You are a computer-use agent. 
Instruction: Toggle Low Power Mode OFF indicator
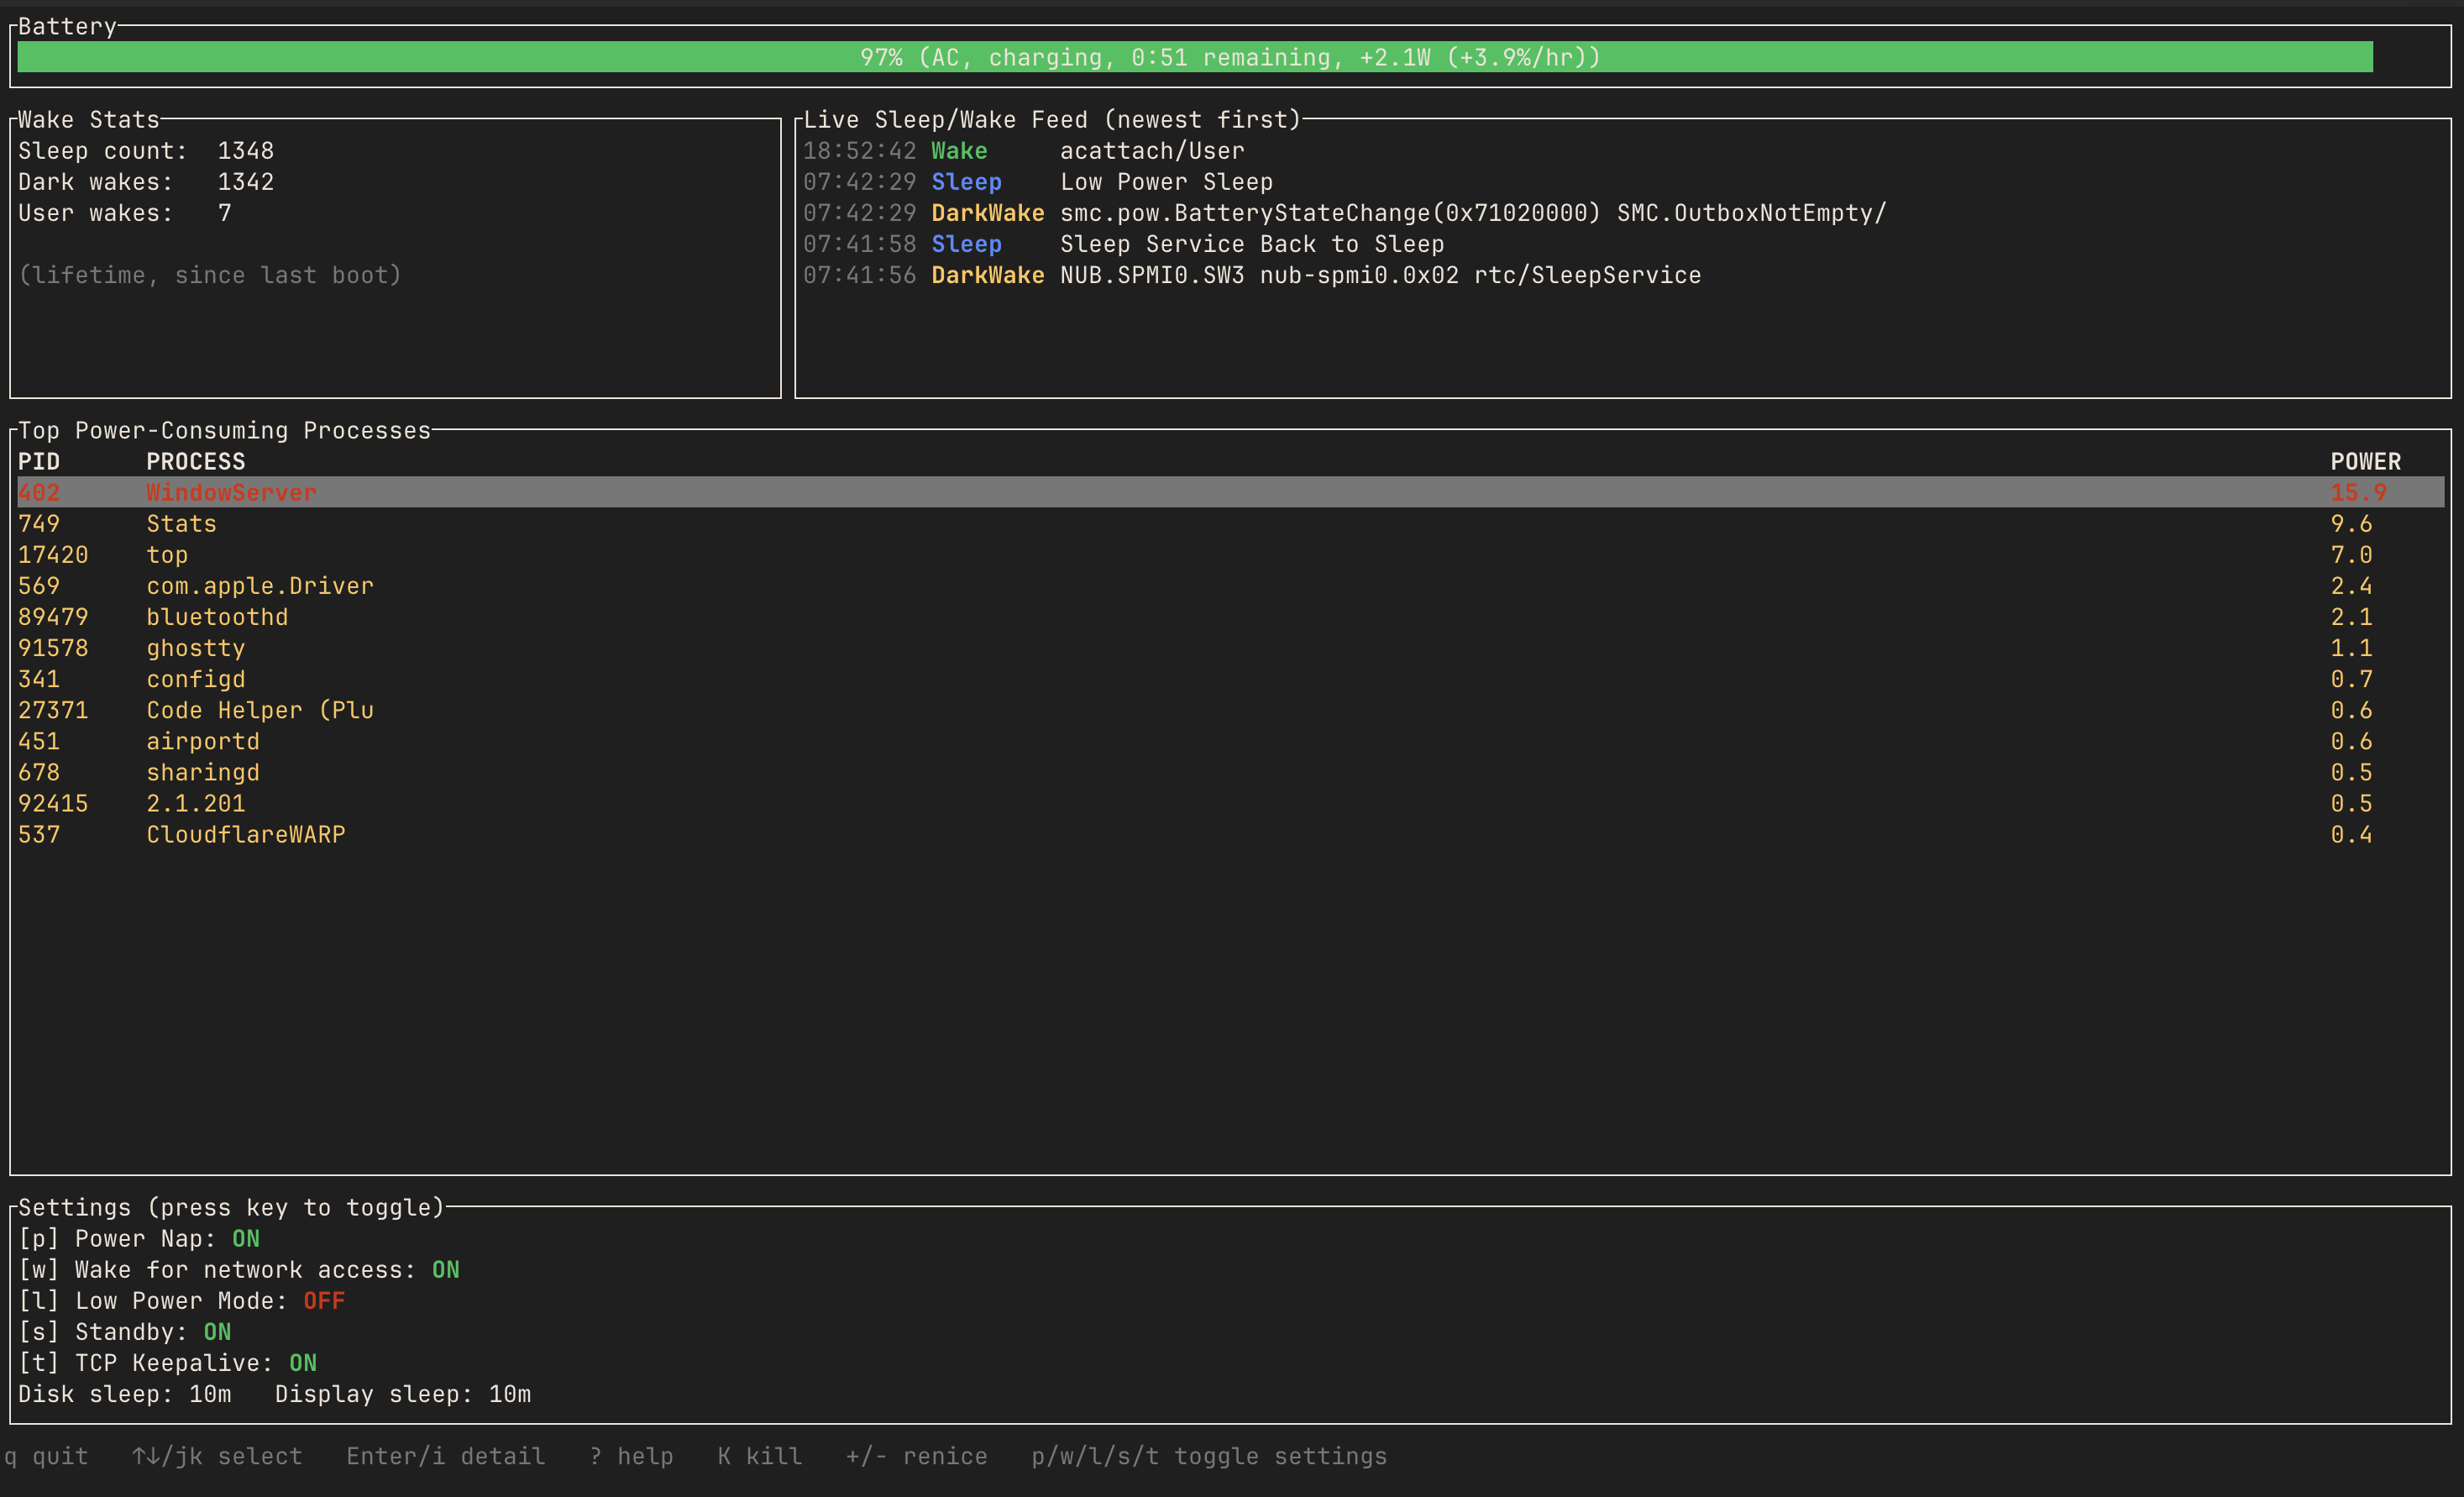coord(324,1300)
